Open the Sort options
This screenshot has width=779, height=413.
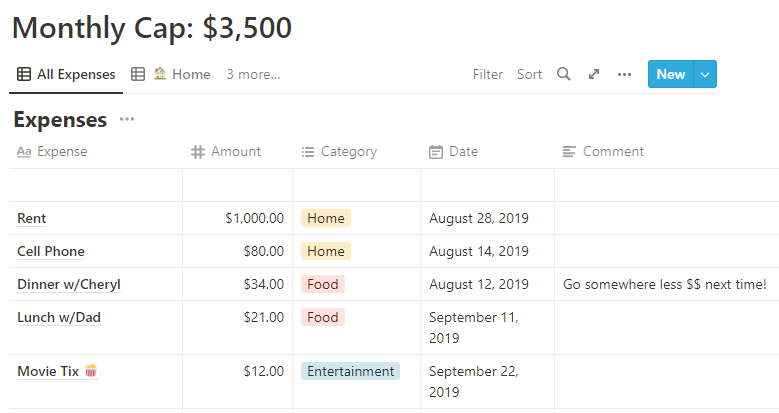(x=529, y=74)
